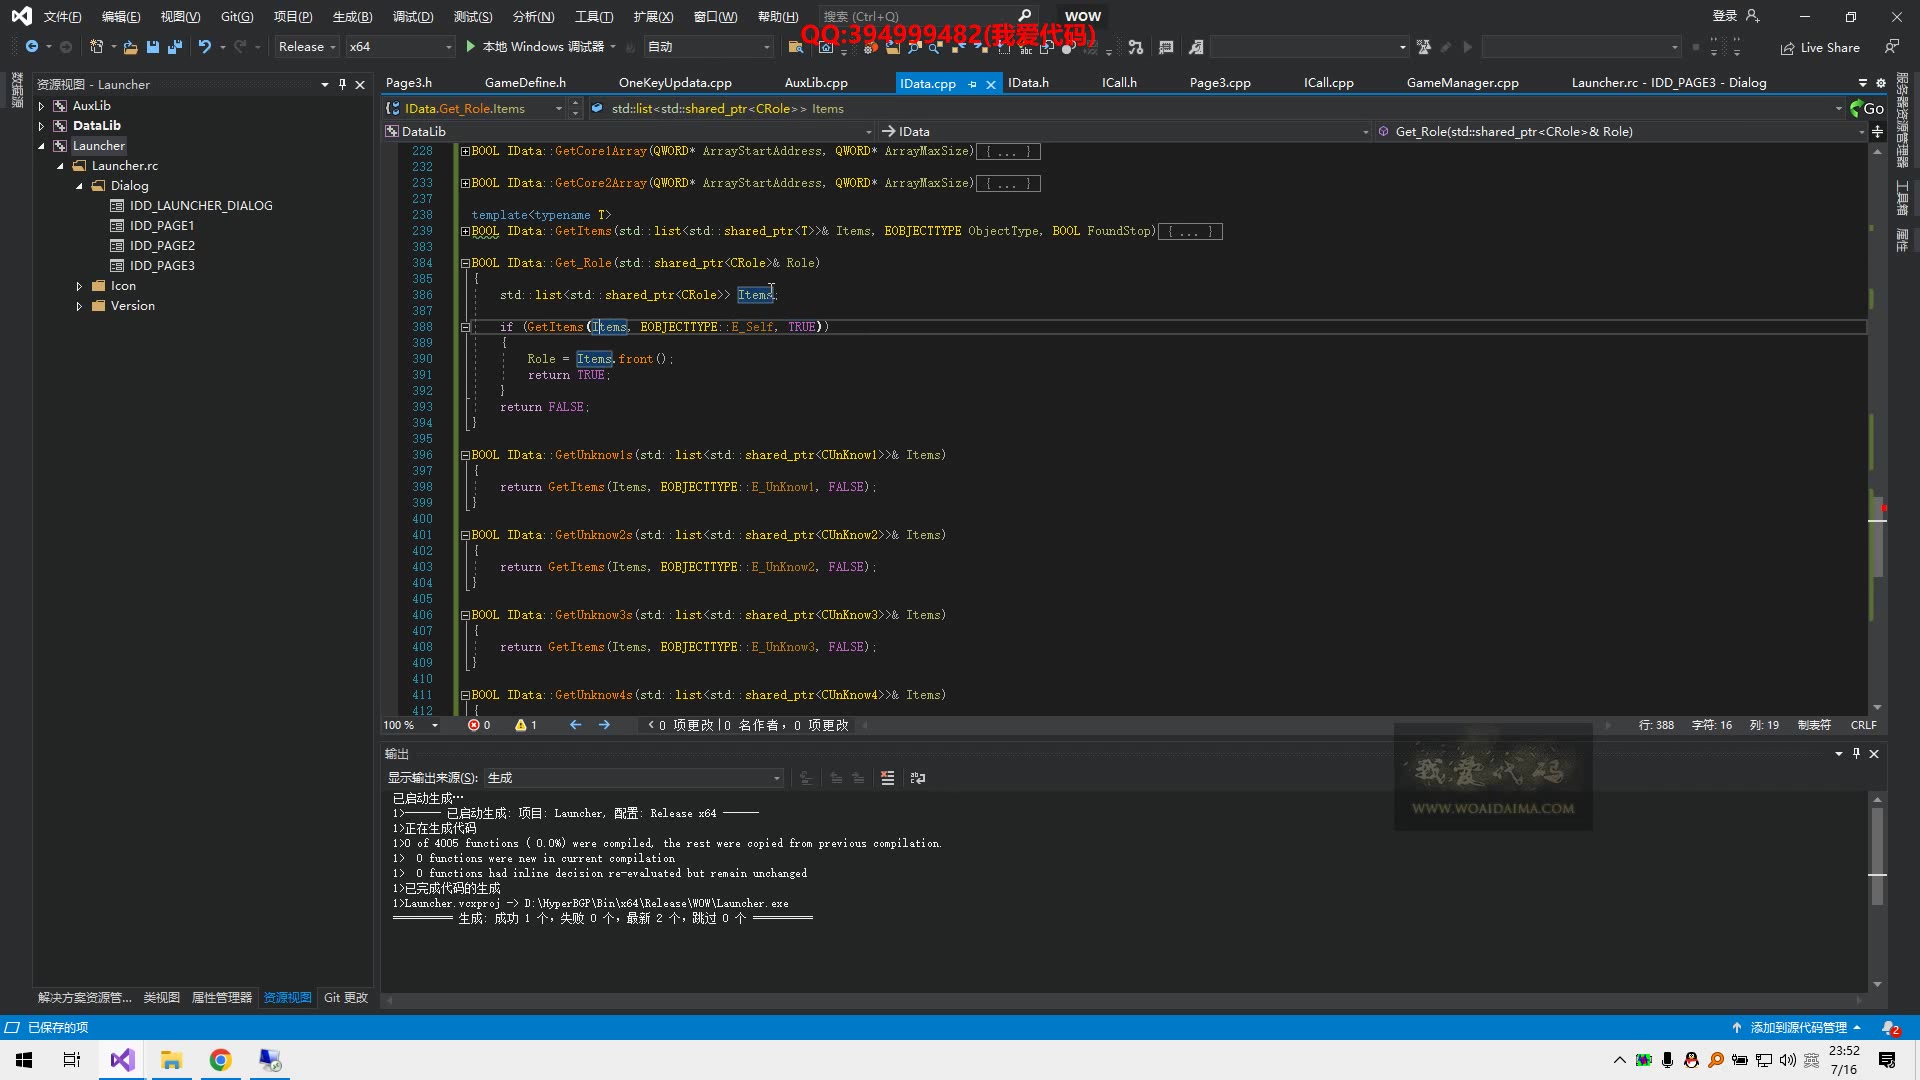The image size is (1920, 1080).
Task: Click the search box (Ctrl+Q)
Action: pyautogui.click(x=920, y=16)
